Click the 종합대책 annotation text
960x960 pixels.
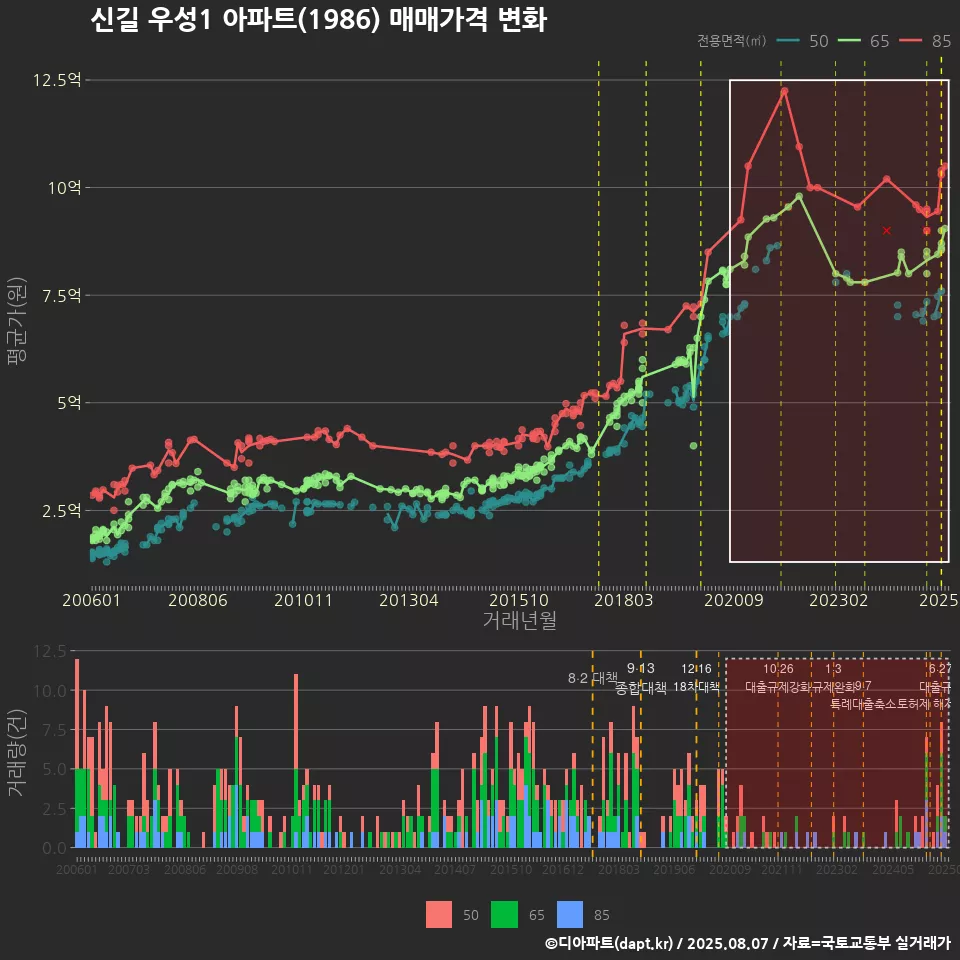(640, 688)
